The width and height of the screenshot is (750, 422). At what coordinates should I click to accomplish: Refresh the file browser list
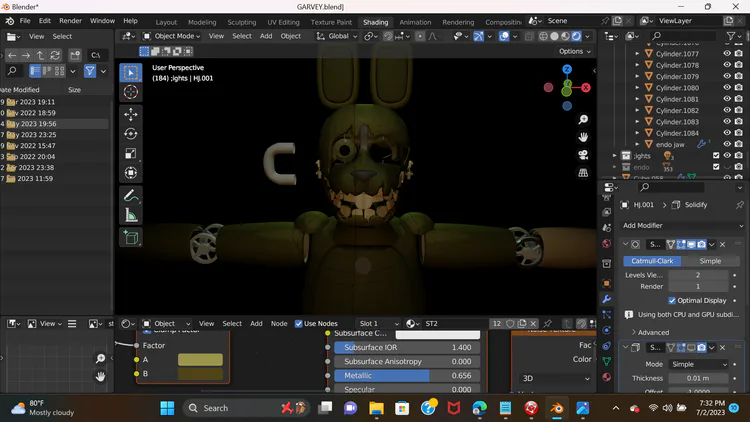tap(55, 56)
